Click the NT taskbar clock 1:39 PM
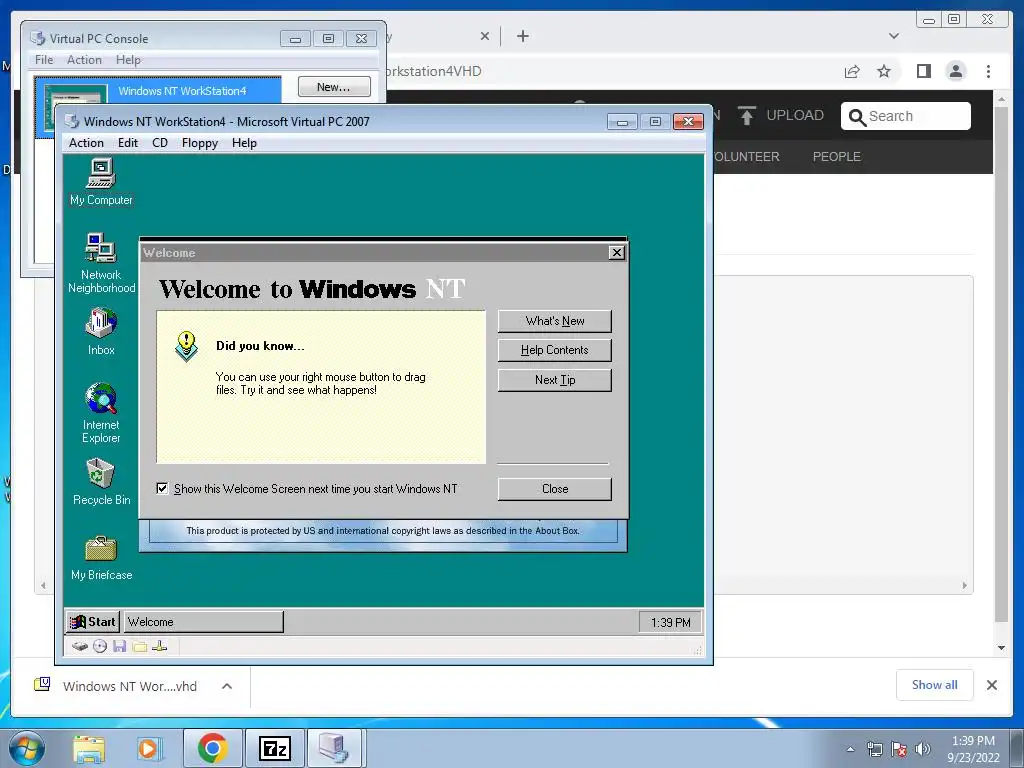This screenshot has height=768, width=1024. tap(671, 622)
